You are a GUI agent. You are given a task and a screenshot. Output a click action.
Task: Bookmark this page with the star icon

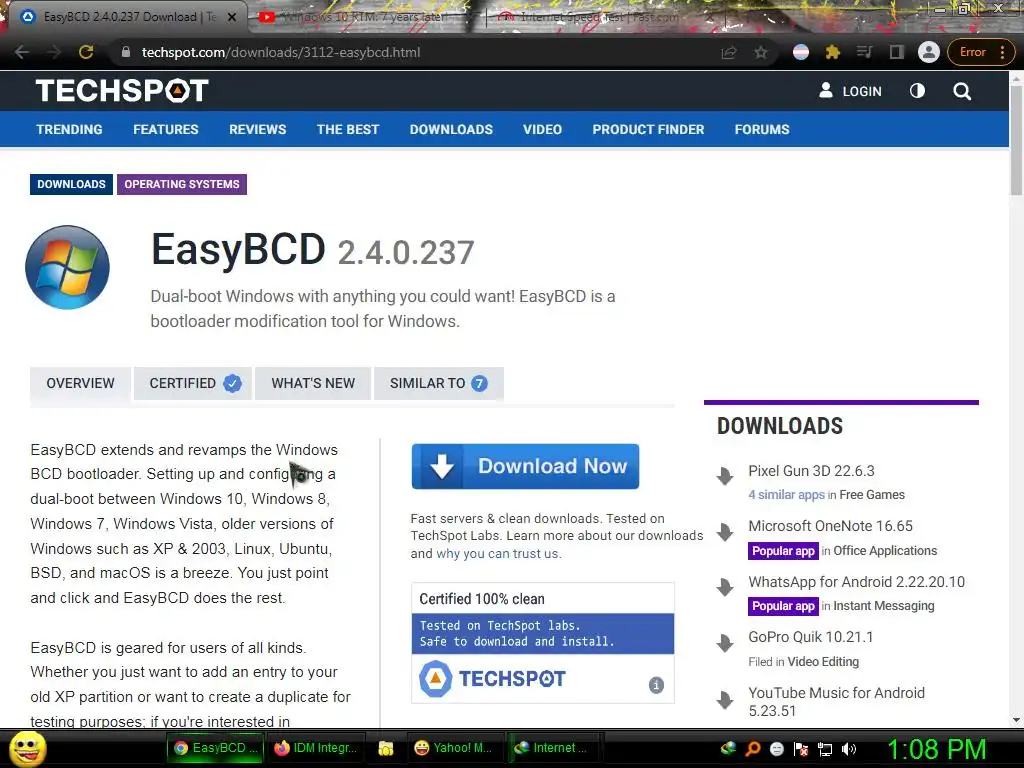761,52
